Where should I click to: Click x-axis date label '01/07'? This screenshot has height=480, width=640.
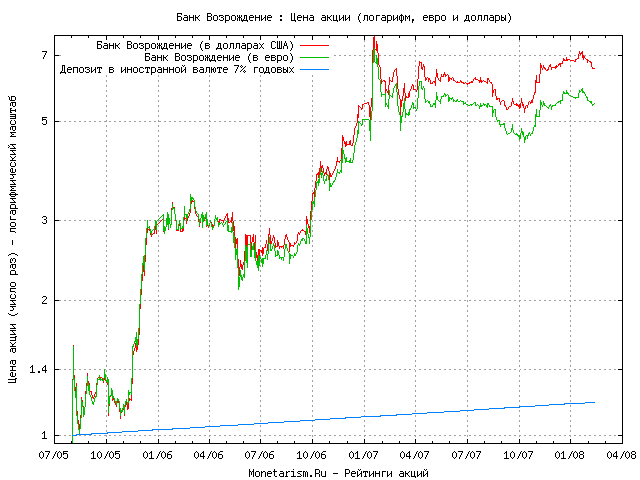(x=363, y=455)
